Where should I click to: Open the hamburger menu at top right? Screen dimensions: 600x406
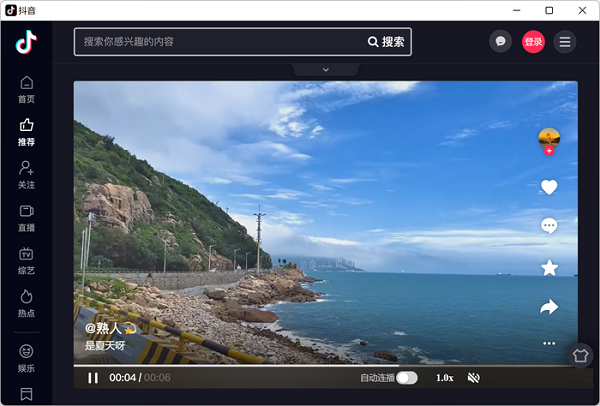[x=565, y=42]
